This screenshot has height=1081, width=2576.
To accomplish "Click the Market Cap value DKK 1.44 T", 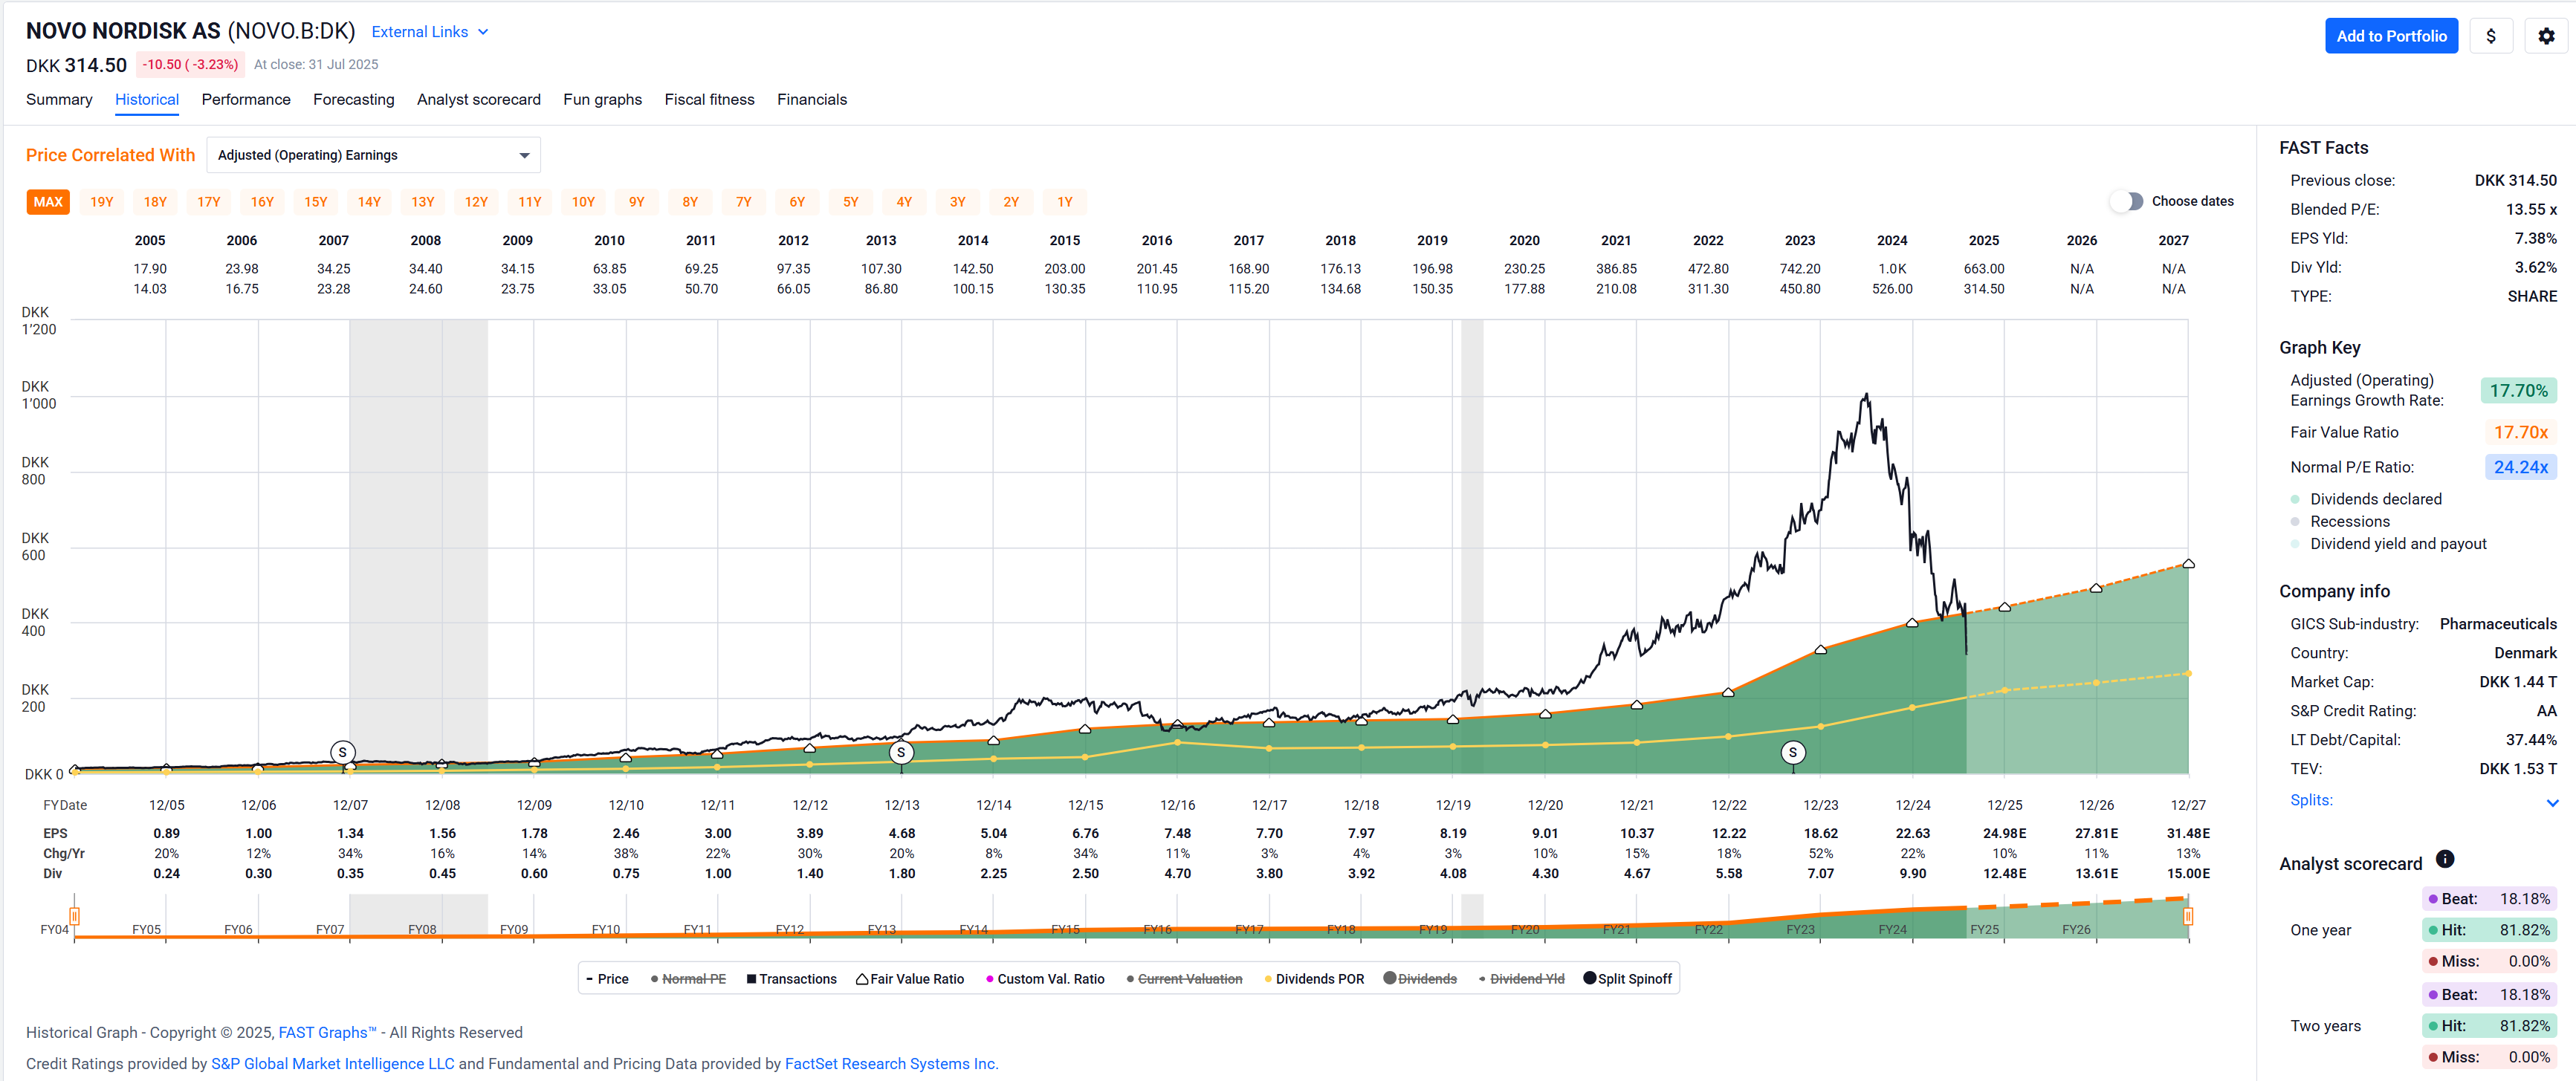I will (x=2517, y=682).
